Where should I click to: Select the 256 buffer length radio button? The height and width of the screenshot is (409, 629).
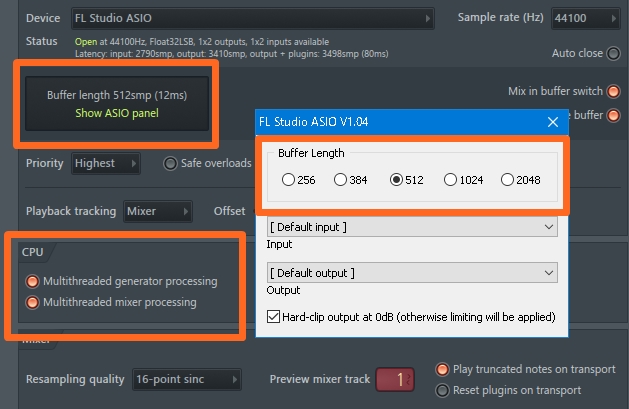(288, 180)
